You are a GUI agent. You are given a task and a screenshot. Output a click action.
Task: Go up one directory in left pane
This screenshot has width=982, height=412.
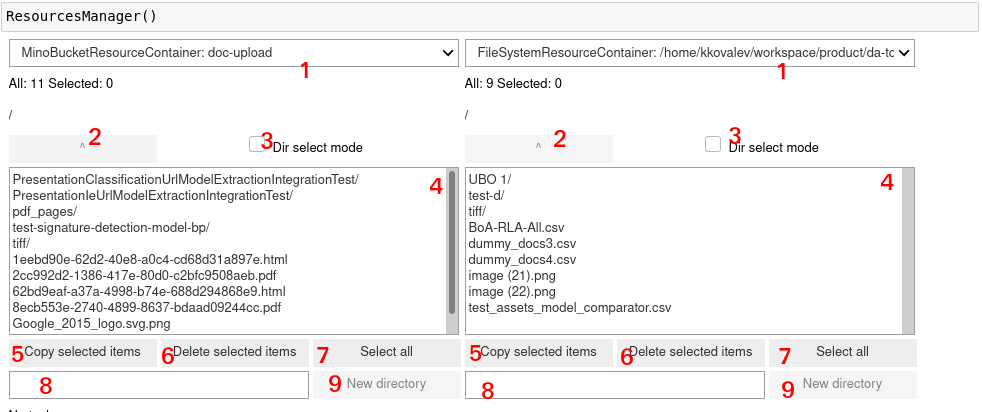click(83, 149)
